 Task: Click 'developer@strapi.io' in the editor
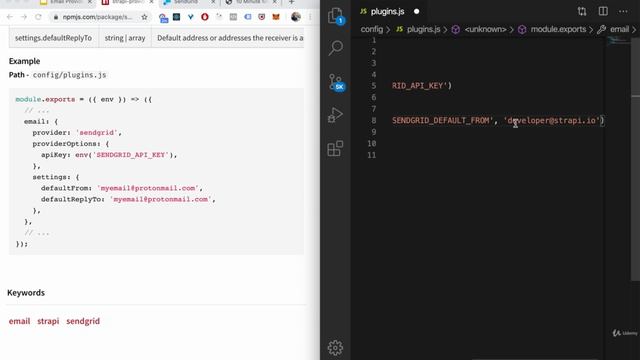tap(552, 120)
